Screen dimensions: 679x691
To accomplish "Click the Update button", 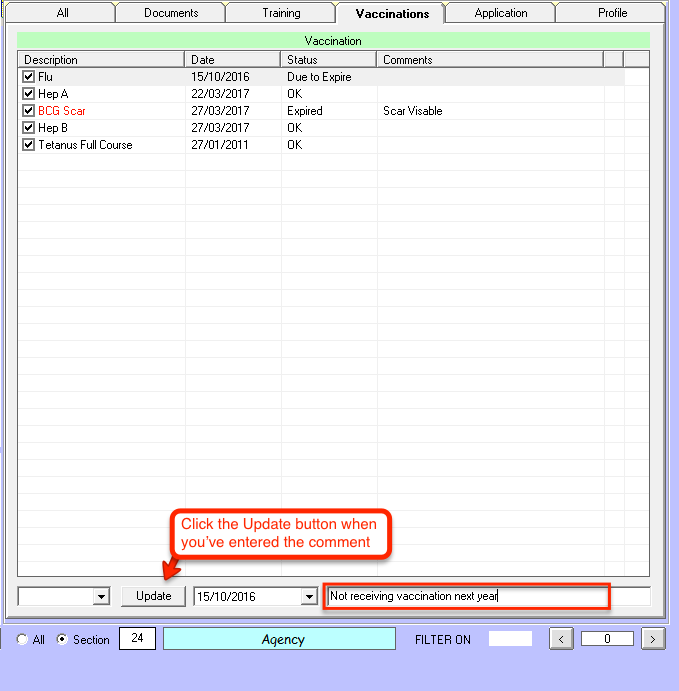I will [x=154, y=596].
